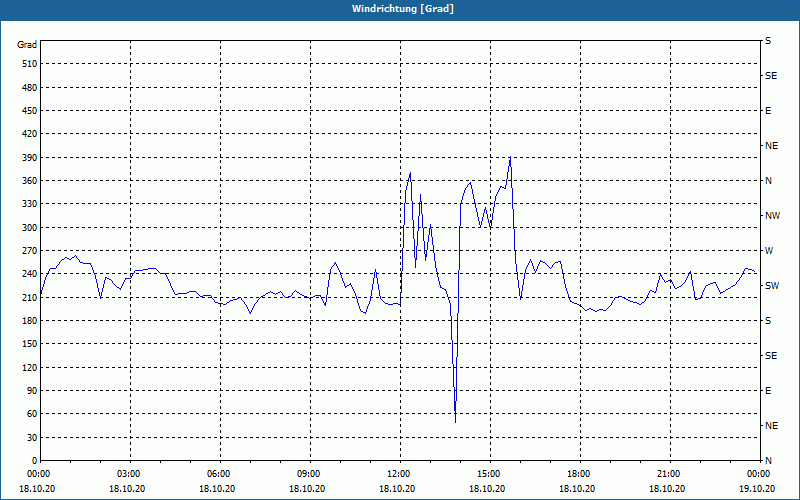
Task: Click the 18.10.20 date under 12:00
Action: pos(397,489)
